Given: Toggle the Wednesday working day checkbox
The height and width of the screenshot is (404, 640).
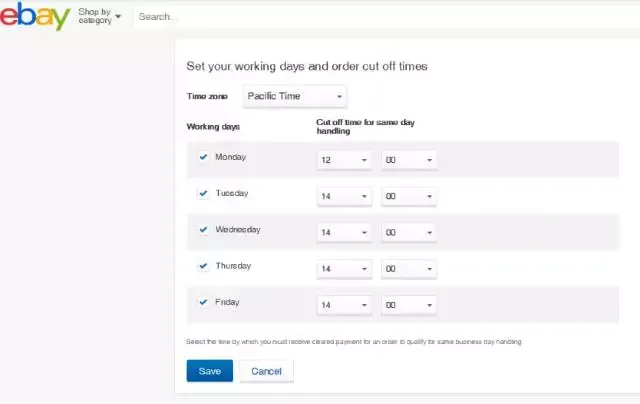Looking at the screenshot, I should (x=203, y=229).
